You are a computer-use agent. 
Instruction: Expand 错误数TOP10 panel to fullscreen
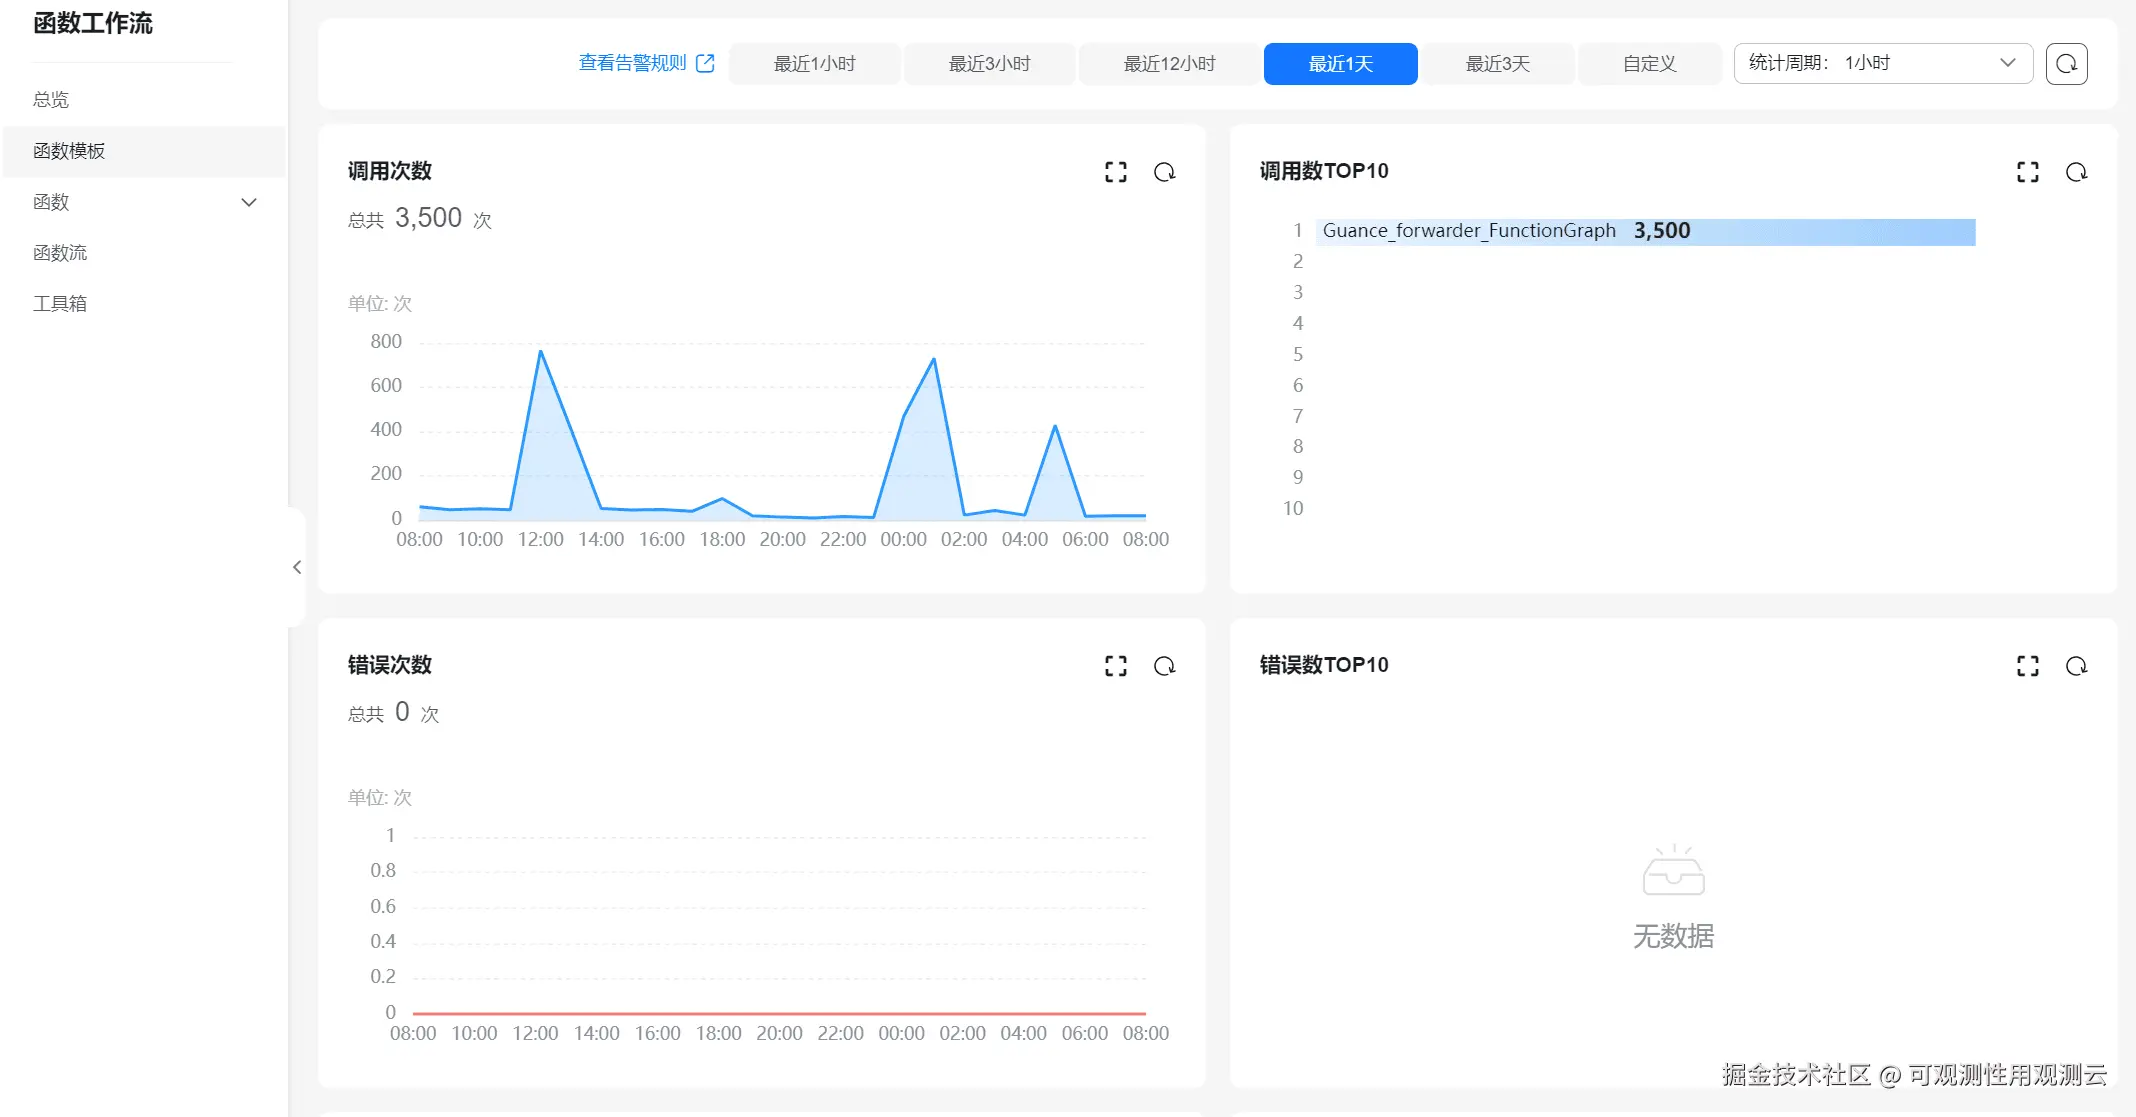(x=2027, y=666)
